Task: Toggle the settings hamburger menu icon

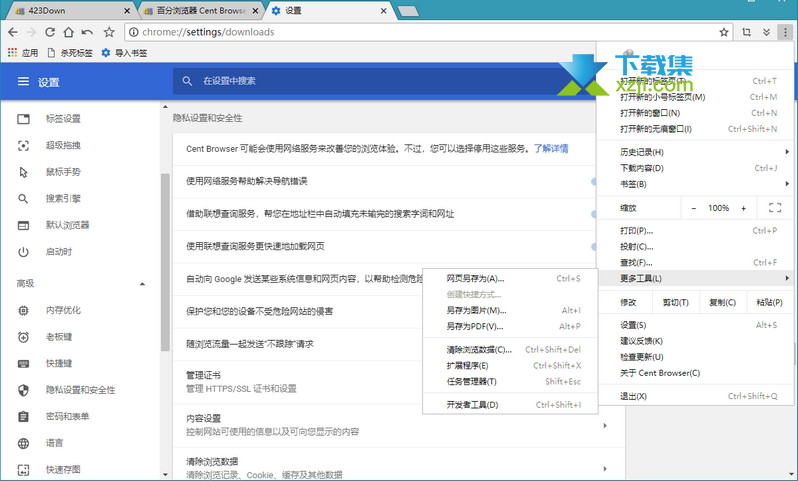Action: 23,81
